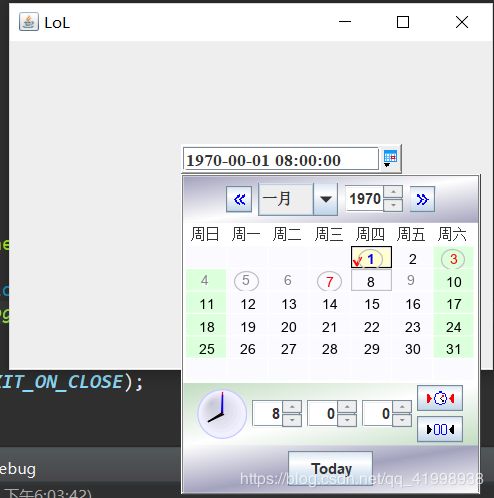The image size is (494, 498).
Task: Select day 16 in the calendar
Action: point(413,304)
